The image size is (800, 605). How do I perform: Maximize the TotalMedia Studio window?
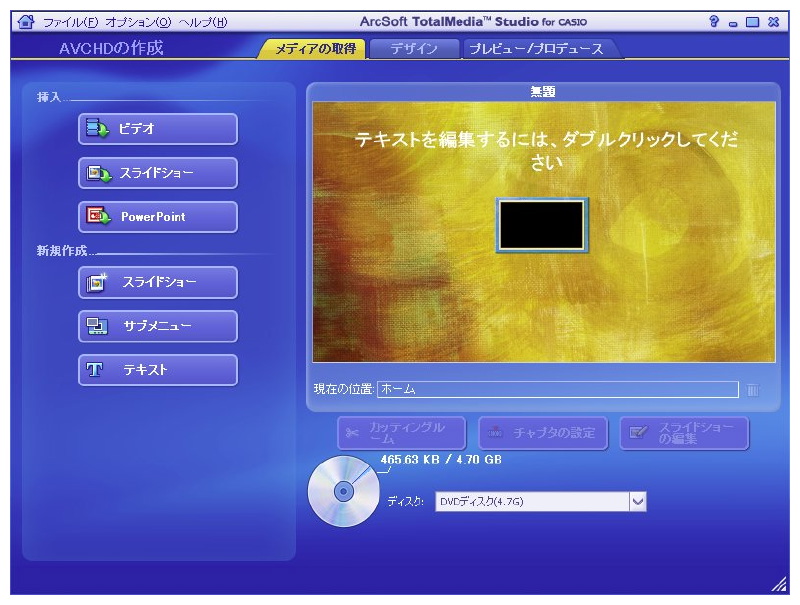click(x=753, y=22)
